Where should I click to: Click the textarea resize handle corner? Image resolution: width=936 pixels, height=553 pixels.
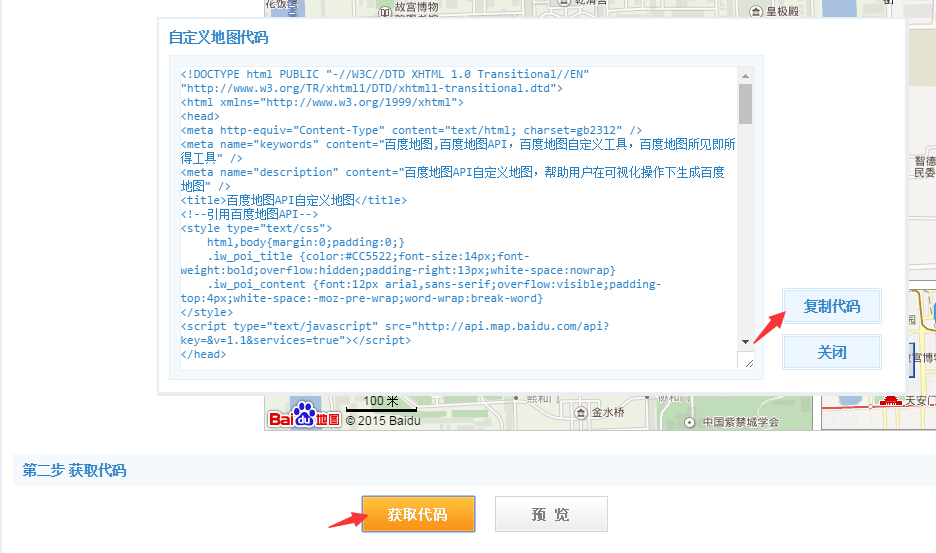(749, 363)
